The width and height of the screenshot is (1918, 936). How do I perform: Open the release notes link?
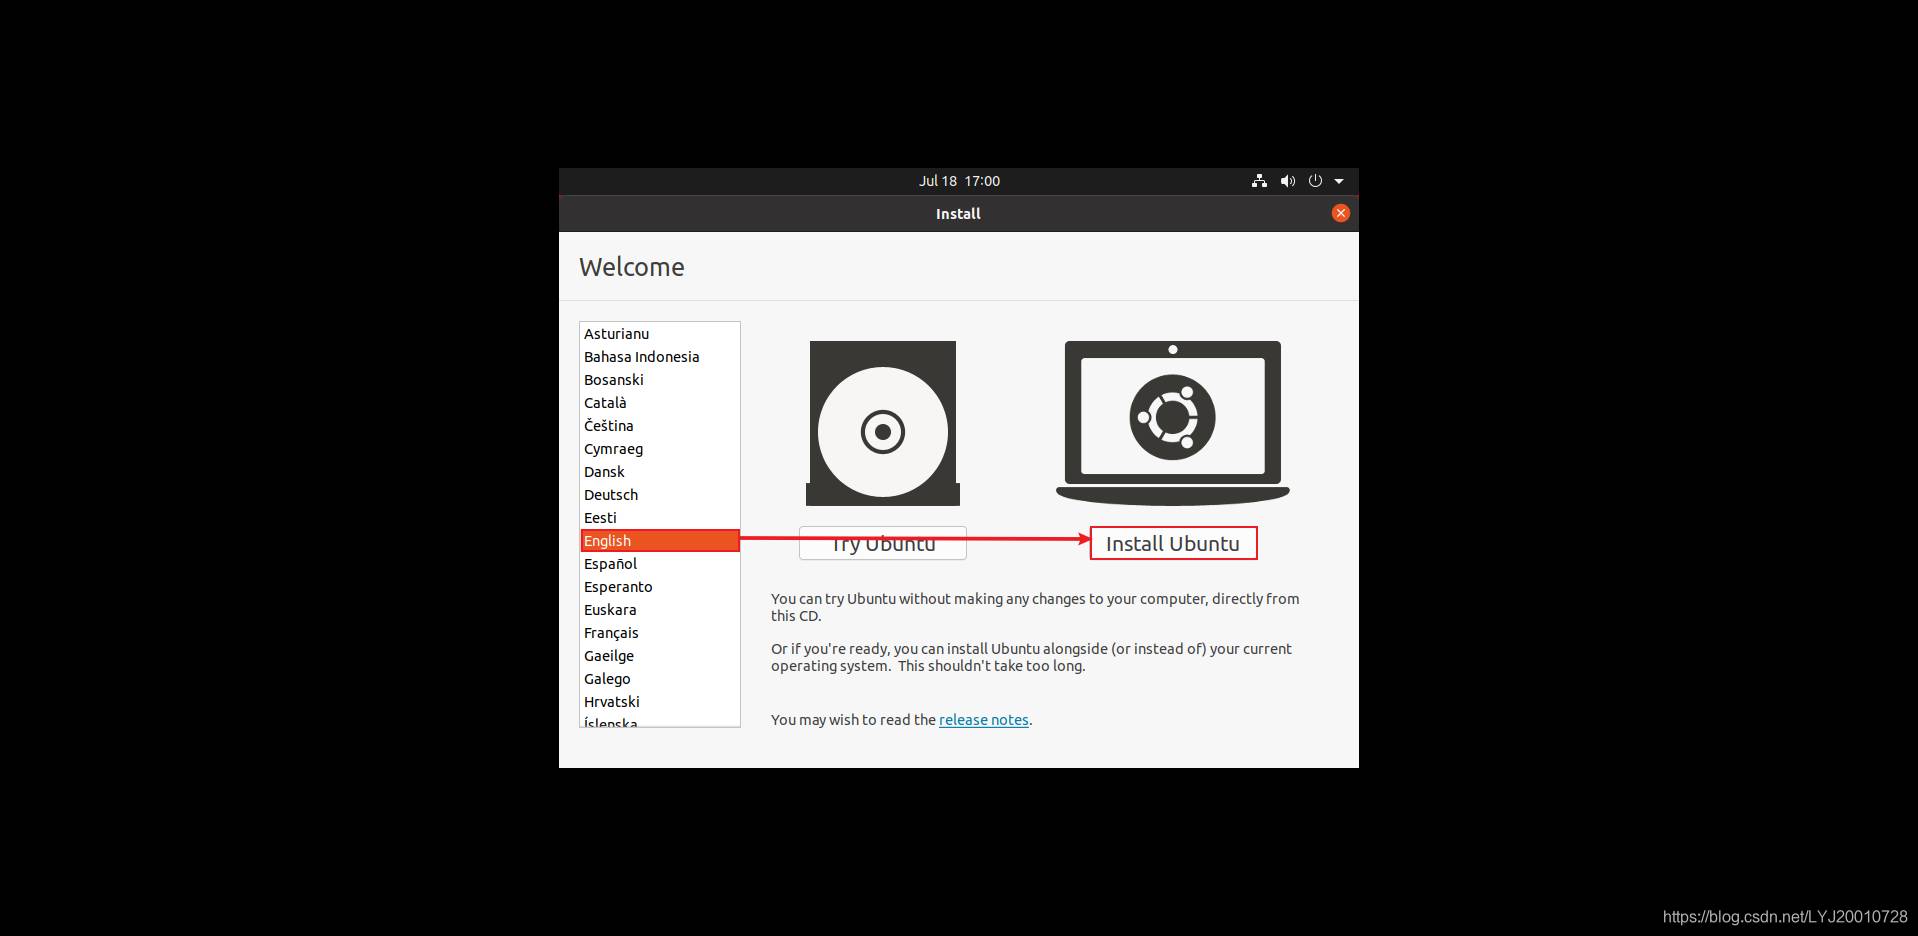(984, 720)
